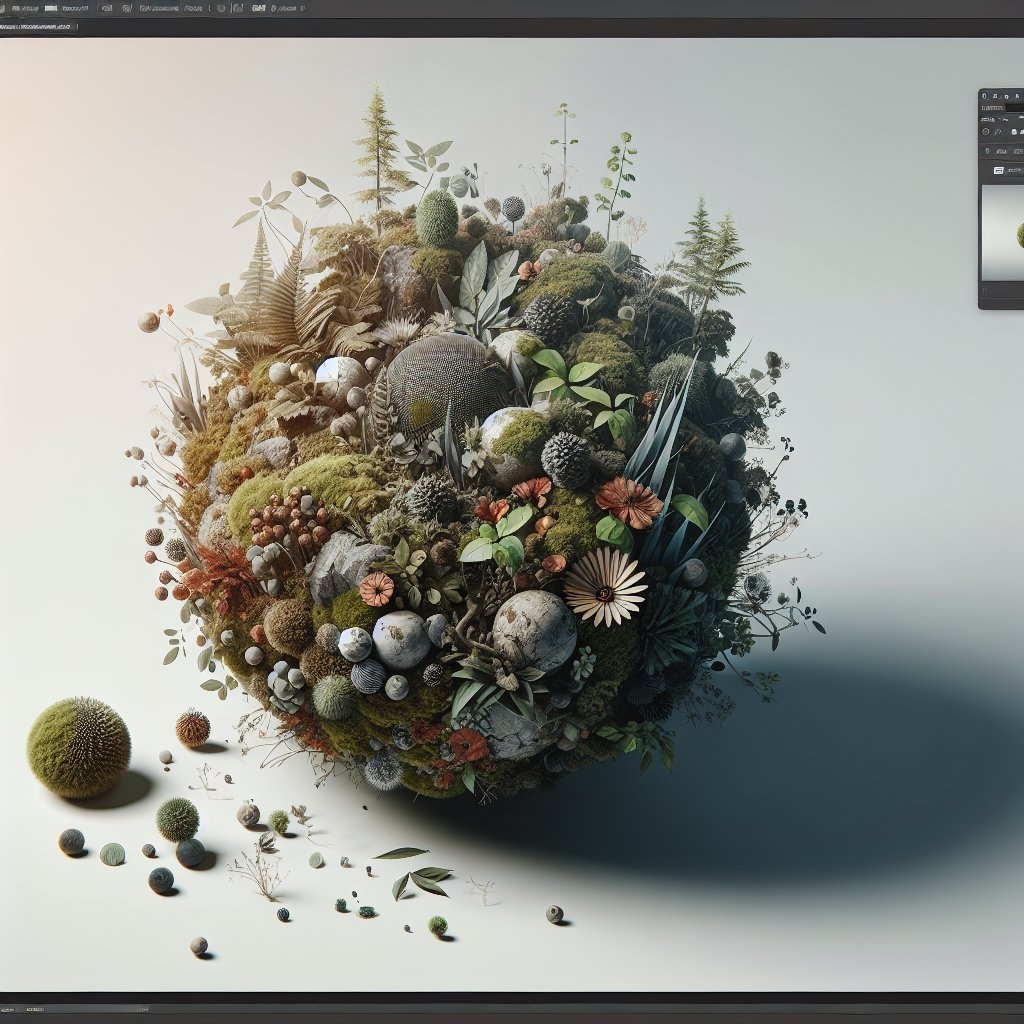1024x1024 pixels.
Task: Click the circular icon in the floating panel
Action: [985, 131]
